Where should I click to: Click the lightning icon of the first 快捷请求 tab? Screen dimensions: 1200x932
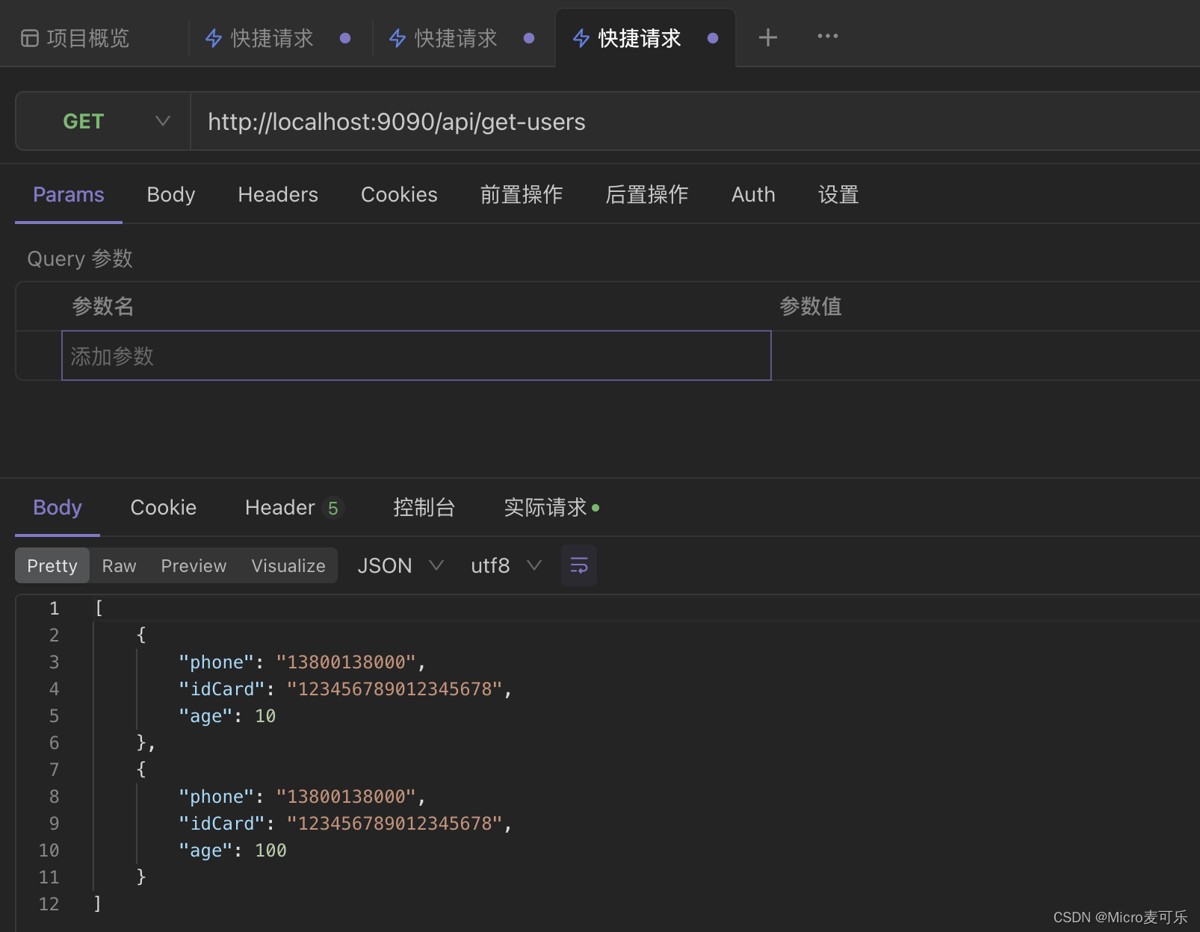[x=213, y=38]
